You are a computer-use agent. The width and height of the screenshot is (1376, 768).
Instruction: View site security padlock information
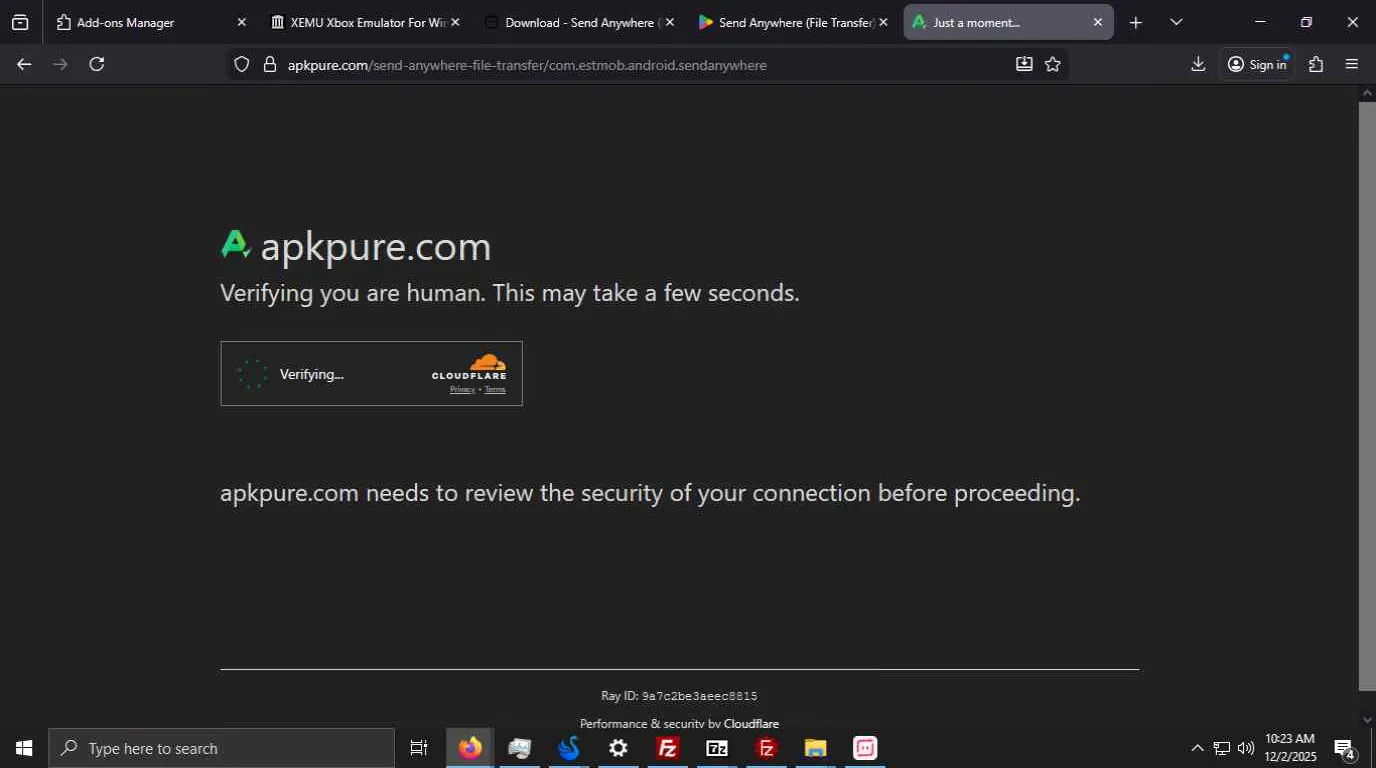tap(269, 65)
